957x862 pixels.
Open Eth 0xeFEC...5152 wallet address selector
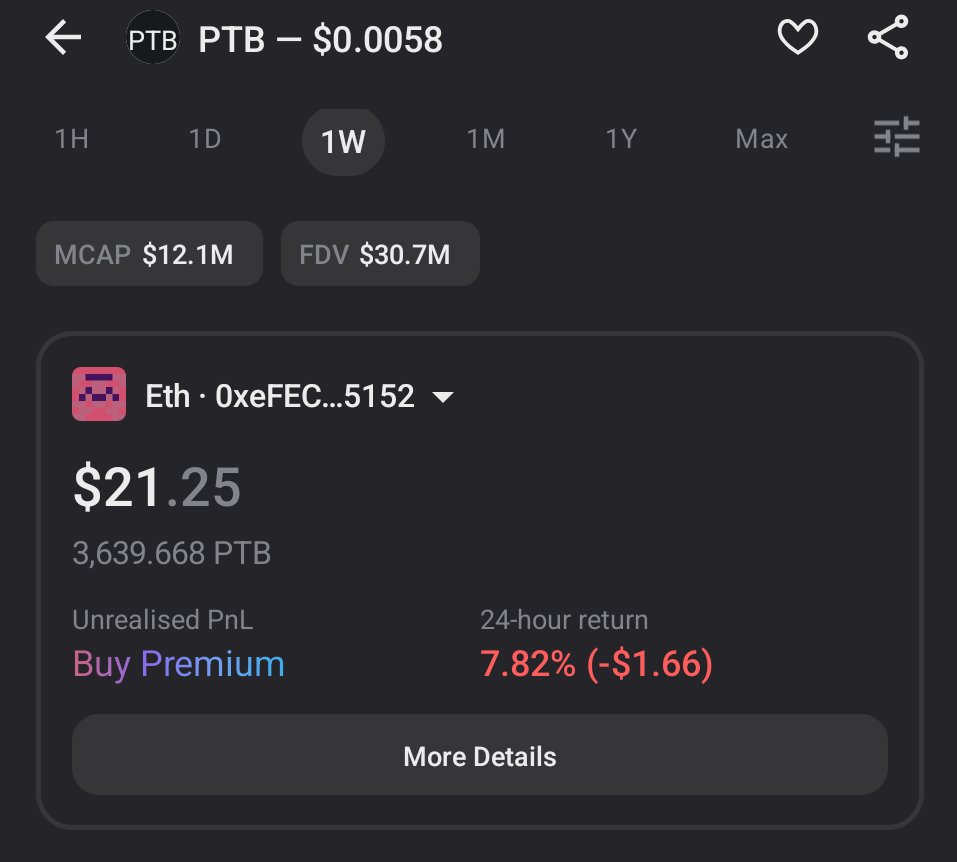(x=280, y=396)
